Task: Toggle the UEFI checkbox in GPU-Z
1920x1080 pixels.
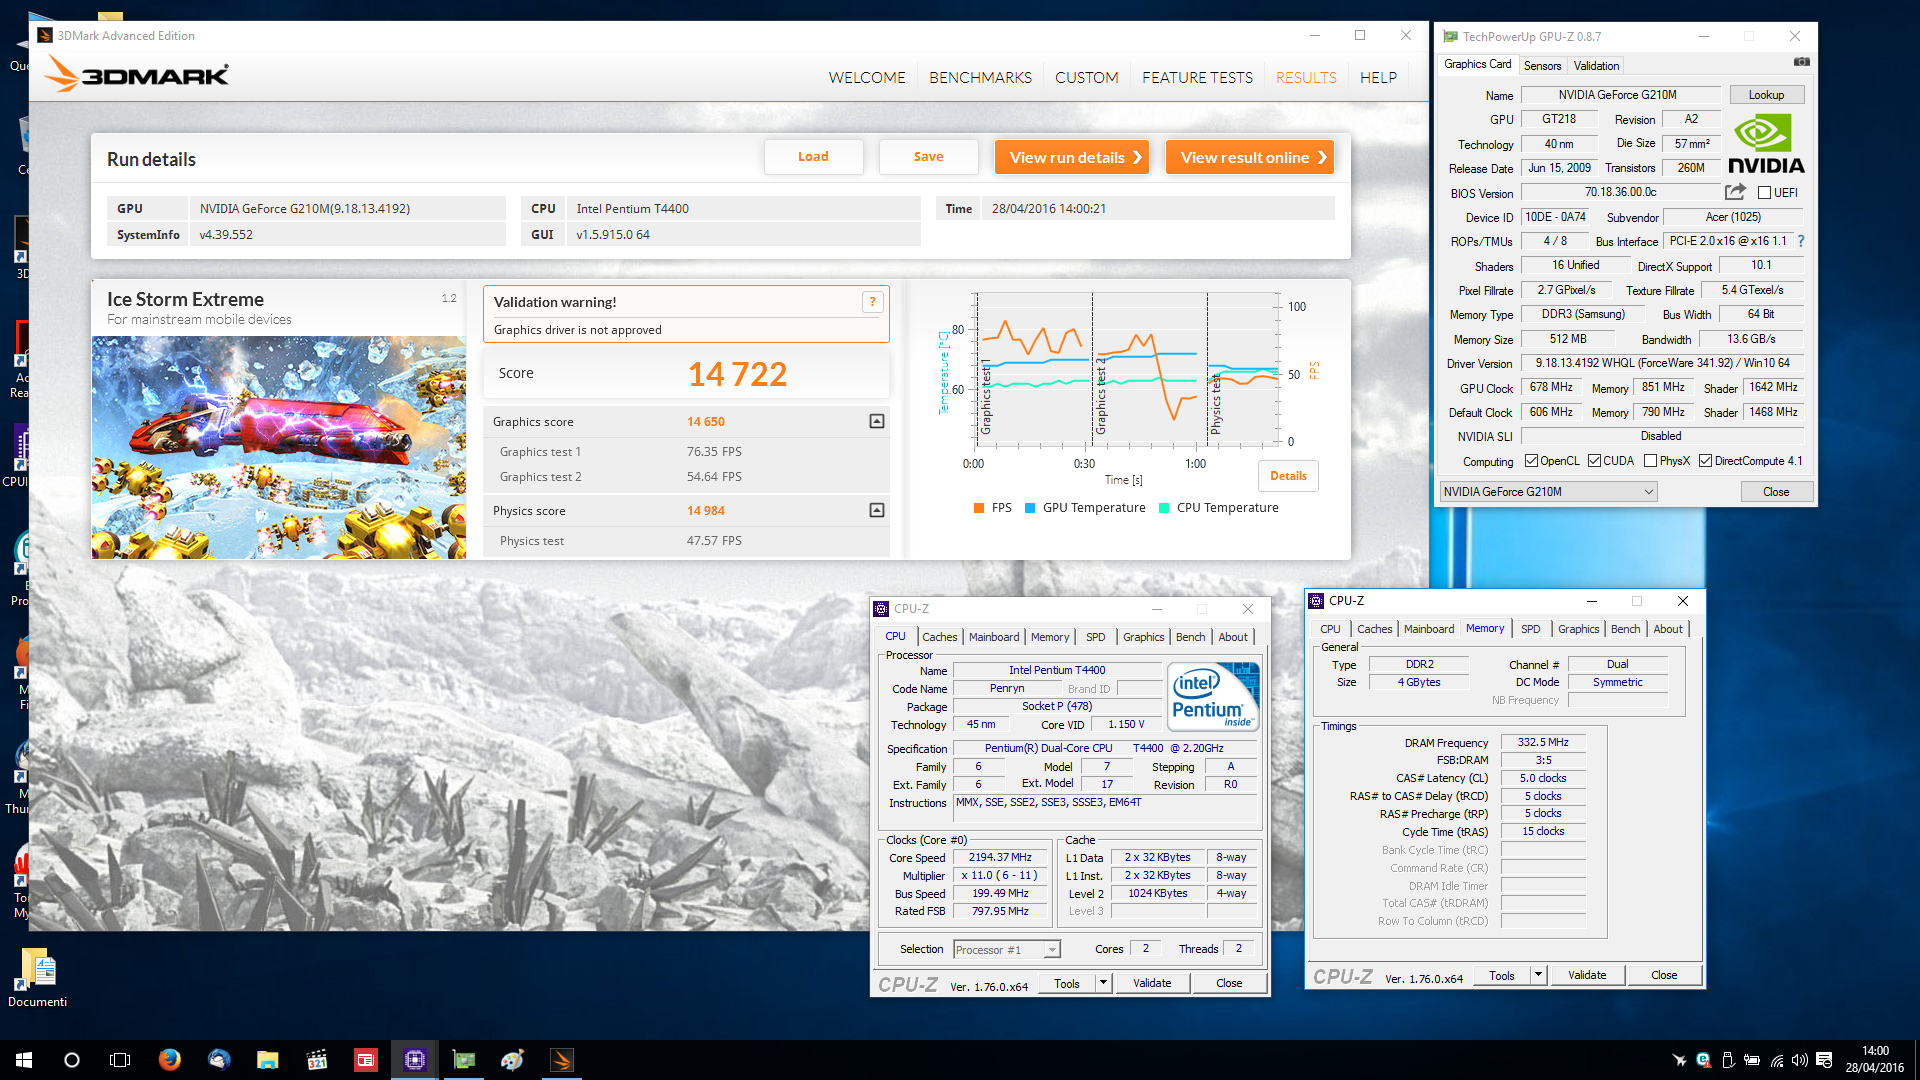Action: click(x=1764, y=193)
